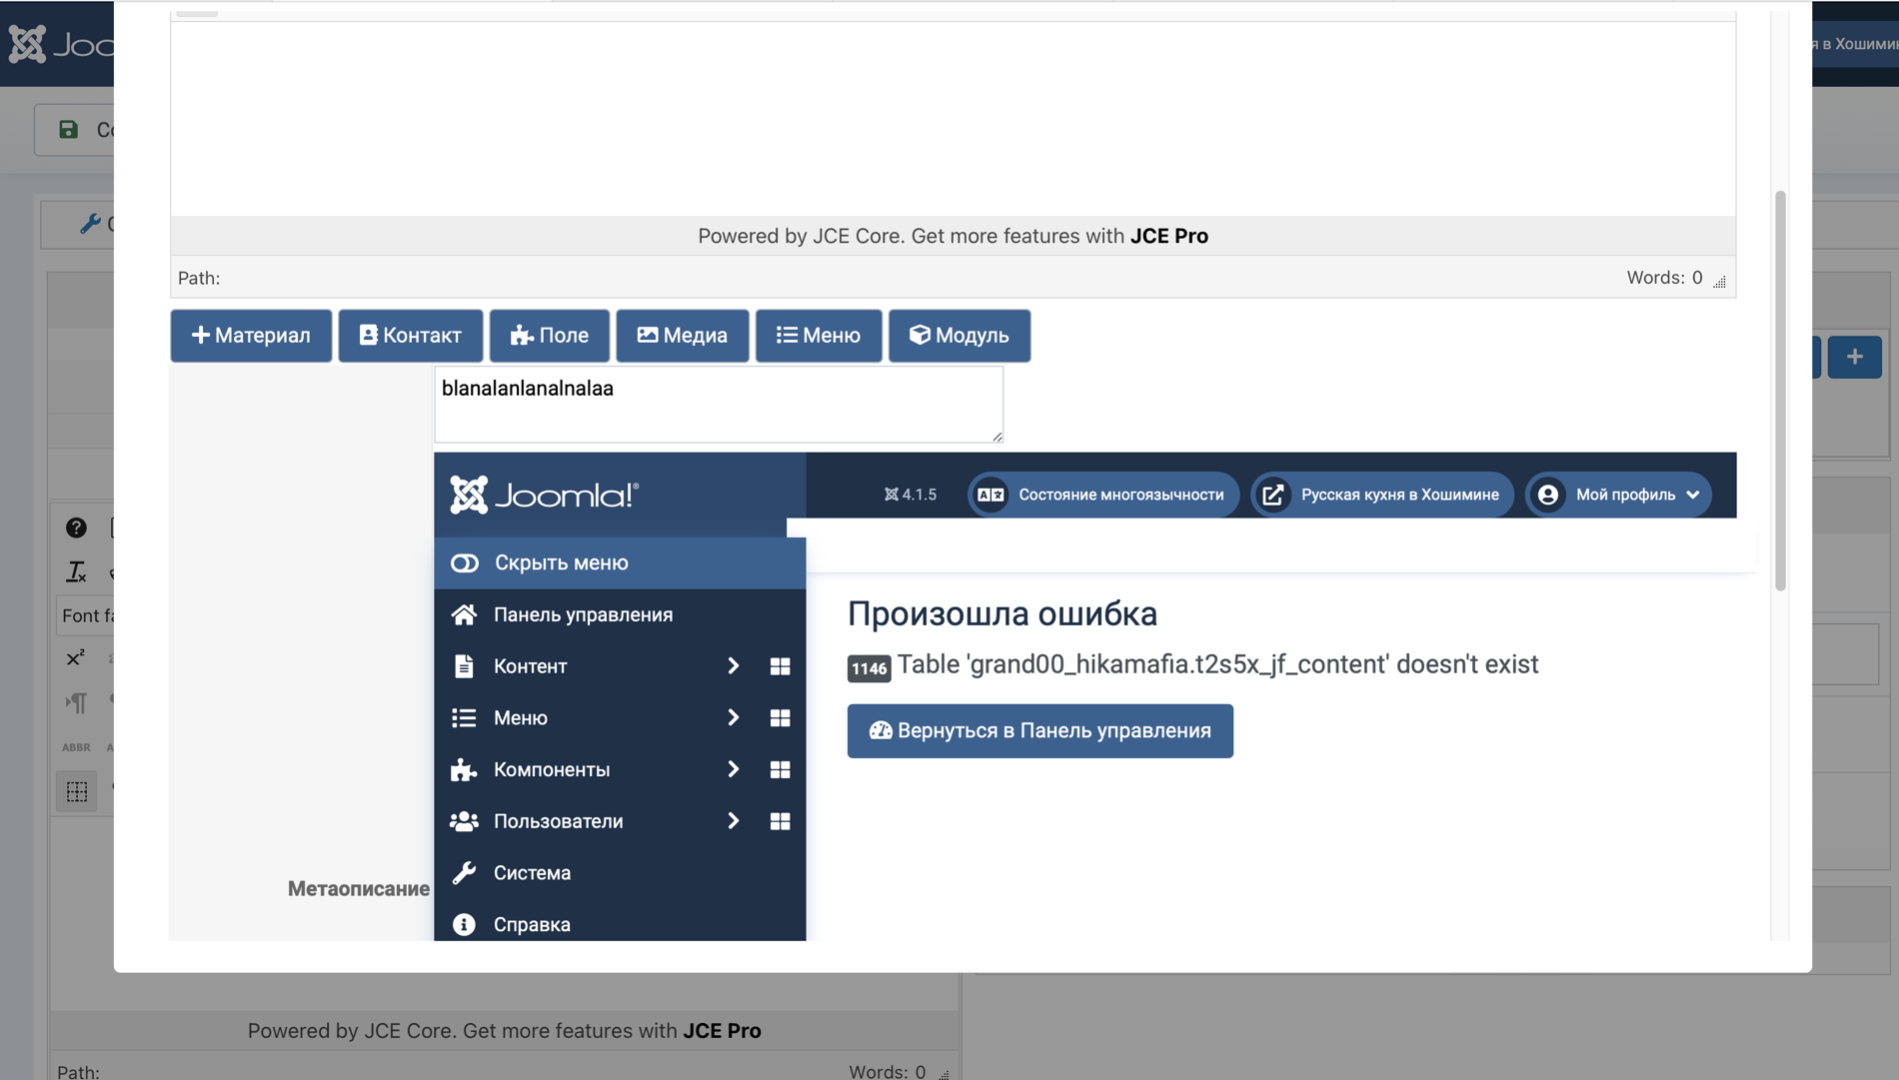Click the Контакт editor button
The height and width of the screenshot is (1080, 1899).
pos(410,335)
